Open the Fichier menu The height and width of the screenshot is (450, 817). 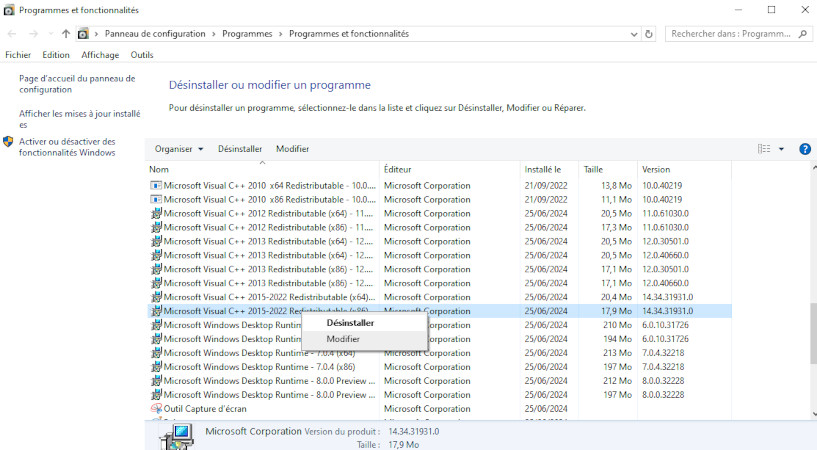[18, 55]
